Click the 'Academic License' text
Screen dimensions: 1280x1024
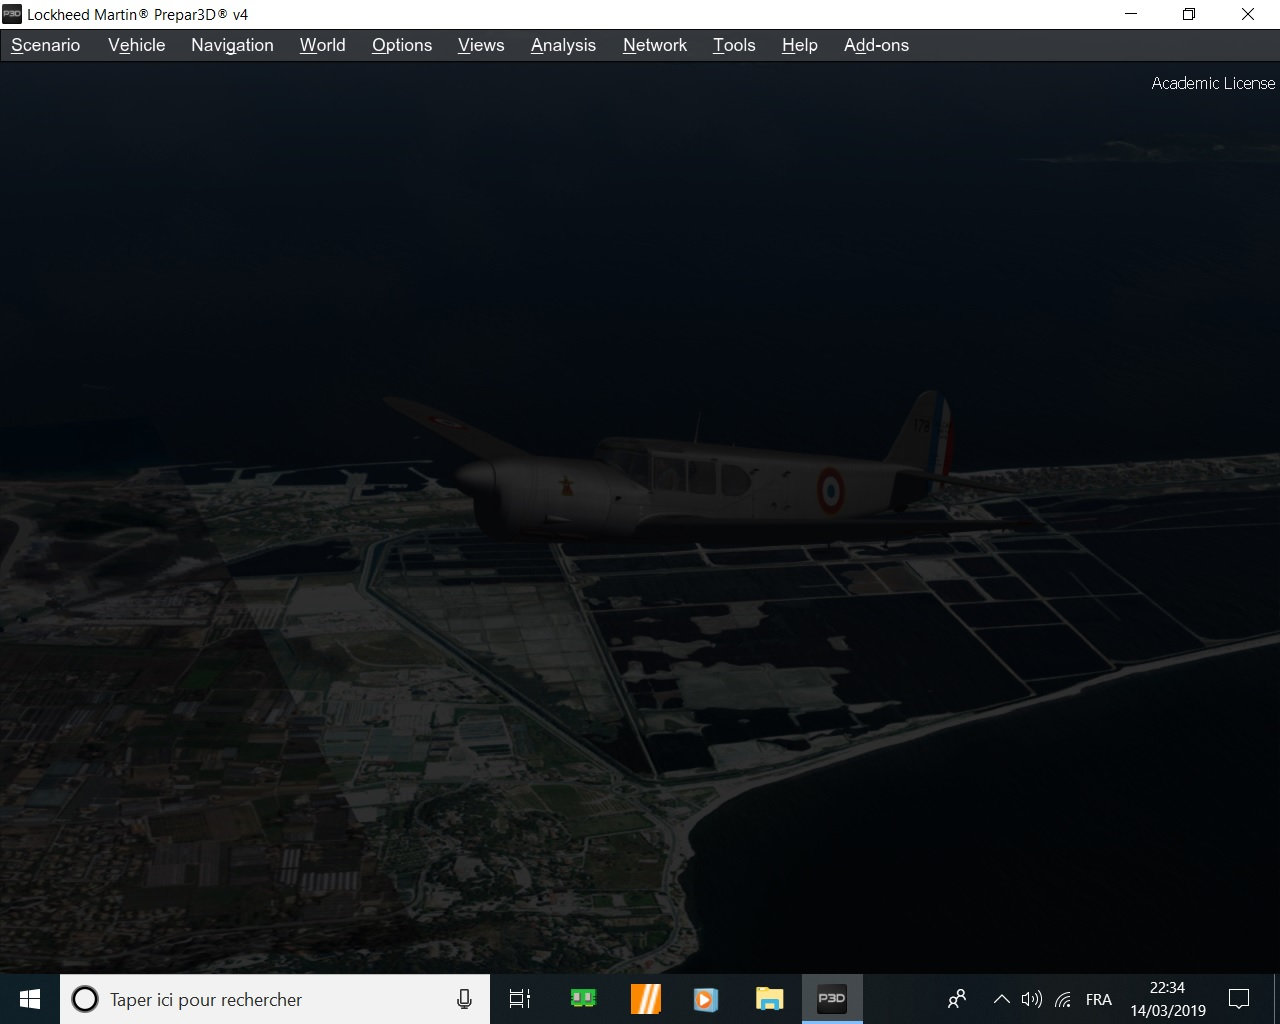click(1213, 83)
